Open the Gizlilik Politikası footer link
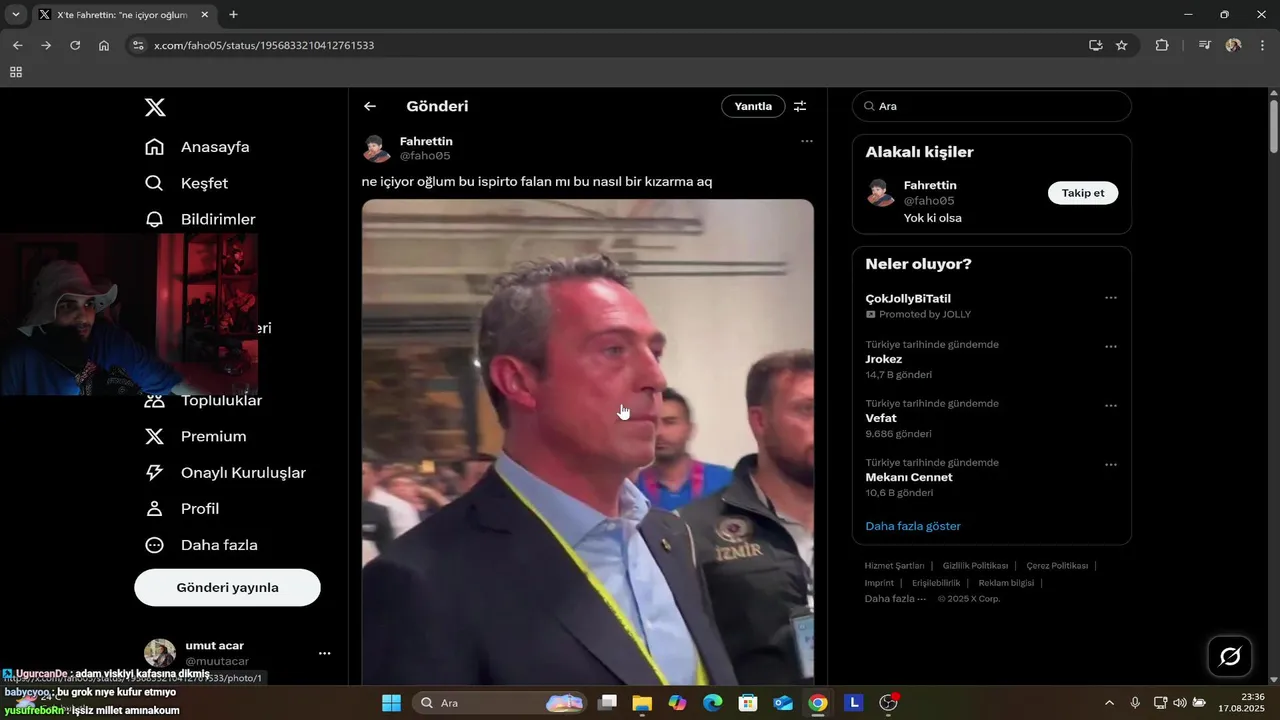Screen dimensions: 1280x720 coord(975,566)
